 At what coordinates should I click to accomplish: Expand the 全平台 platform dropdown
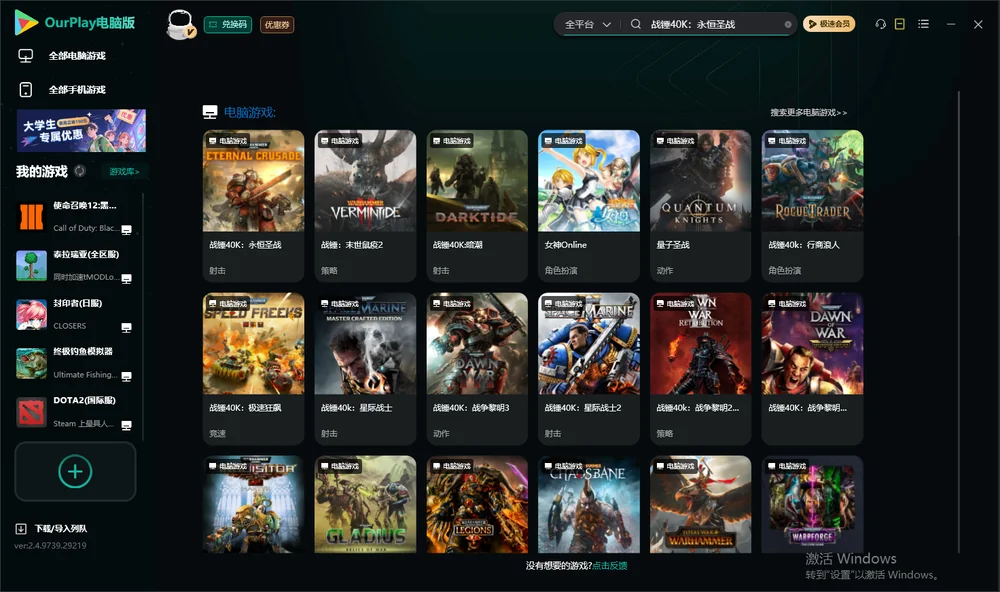(587, 24)
